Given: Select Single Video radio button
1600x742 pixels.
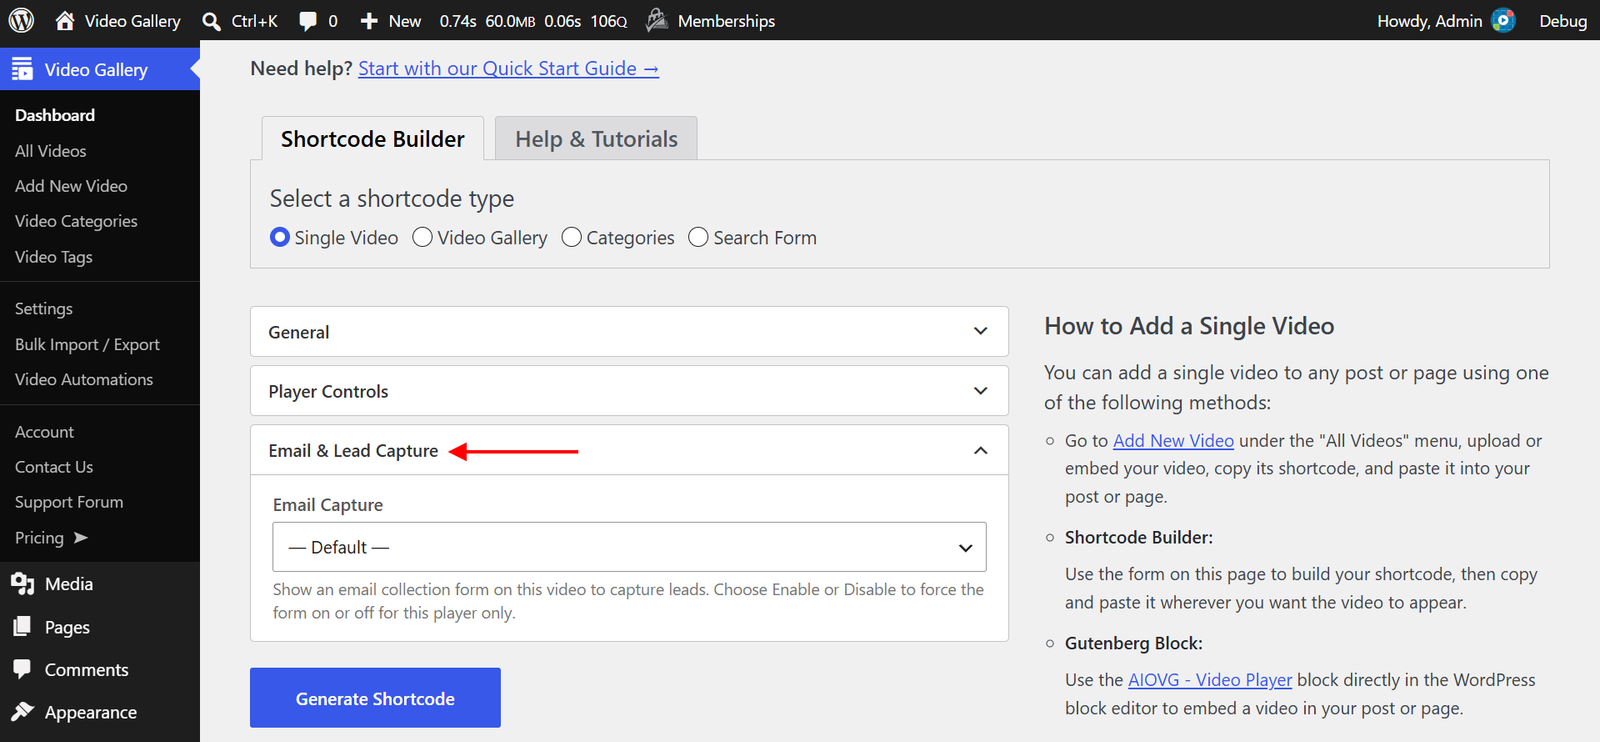Looking at the screenshot, I should 280,237.
